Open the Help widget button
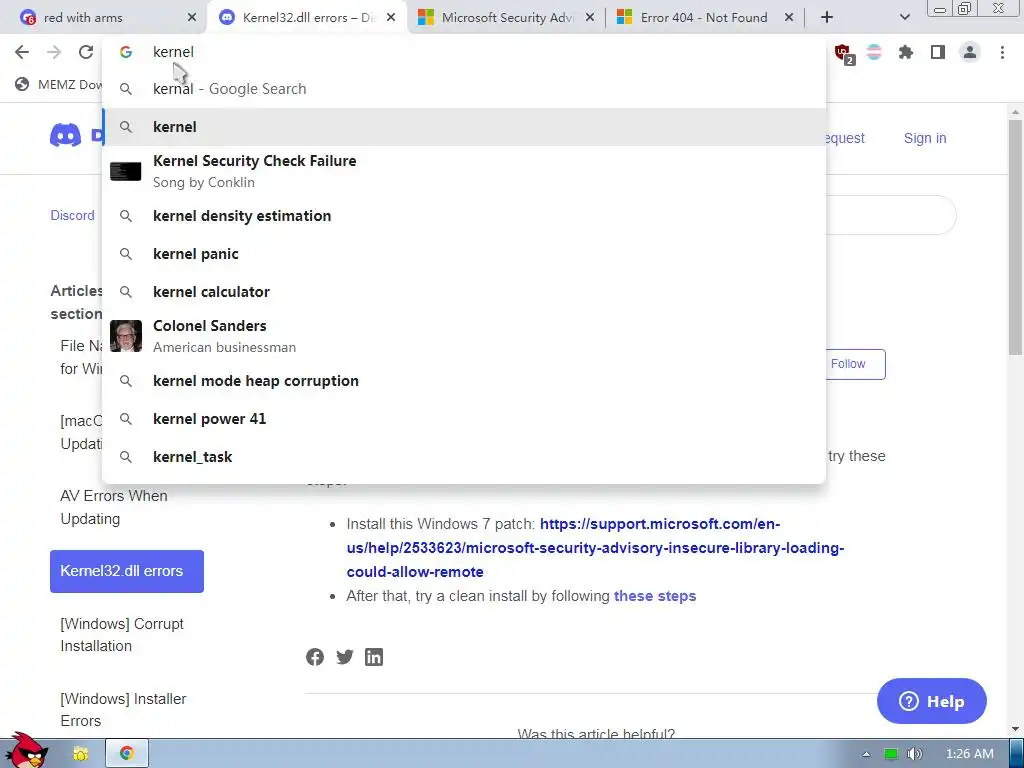Image resolution: width=1024 pixels, height=768 pixels. (931, 701)
